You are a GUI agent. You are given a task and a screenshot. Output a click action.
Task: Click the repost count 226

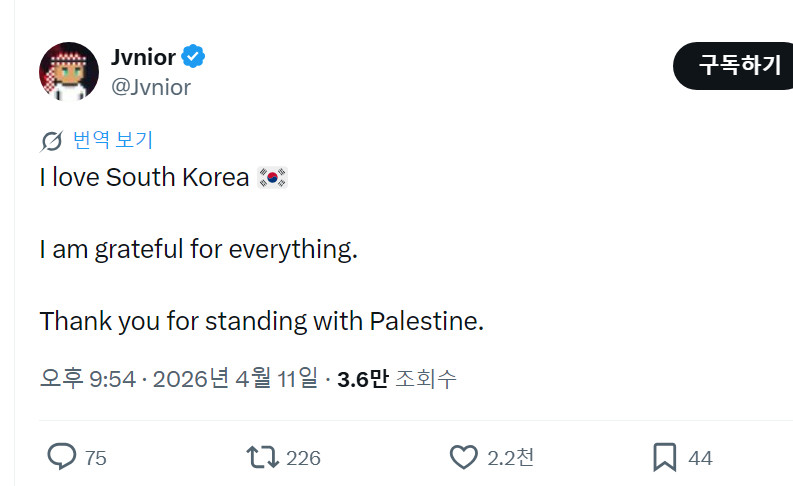tap(303, 458)
